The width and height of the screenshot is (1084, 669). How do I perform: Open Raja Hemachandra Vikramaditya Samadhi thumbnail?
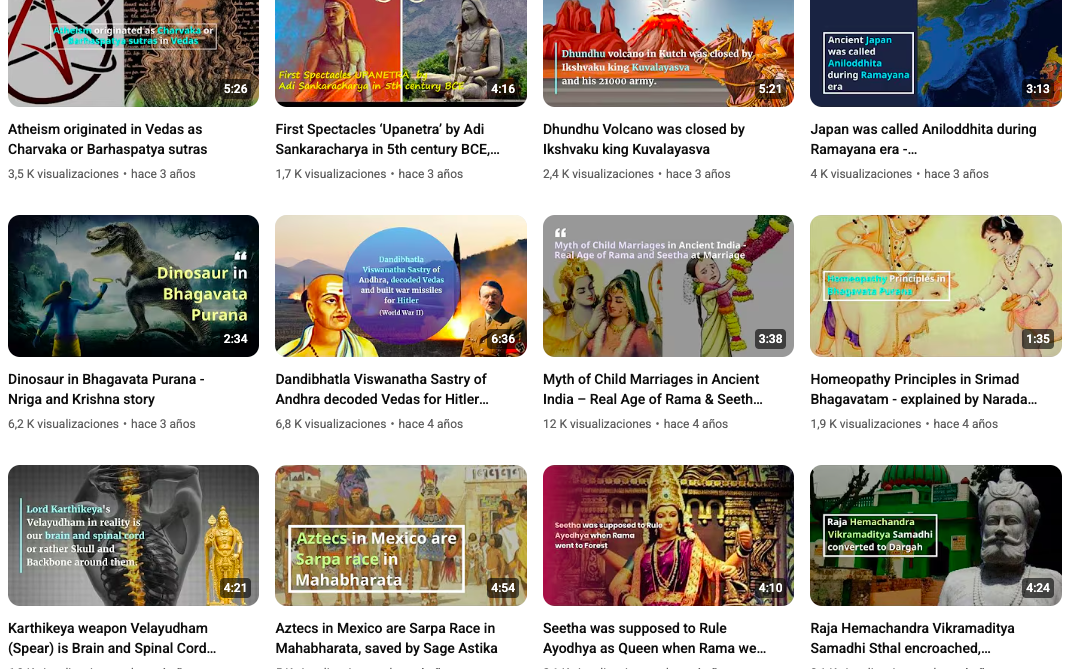click(936, 536)
